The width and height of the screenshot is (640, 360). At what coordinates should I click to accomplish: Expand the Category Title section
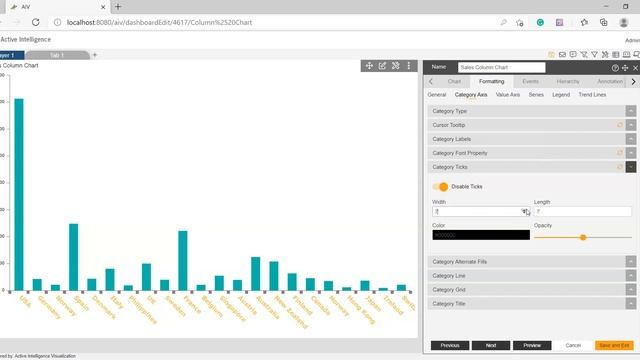pos(631,304)
